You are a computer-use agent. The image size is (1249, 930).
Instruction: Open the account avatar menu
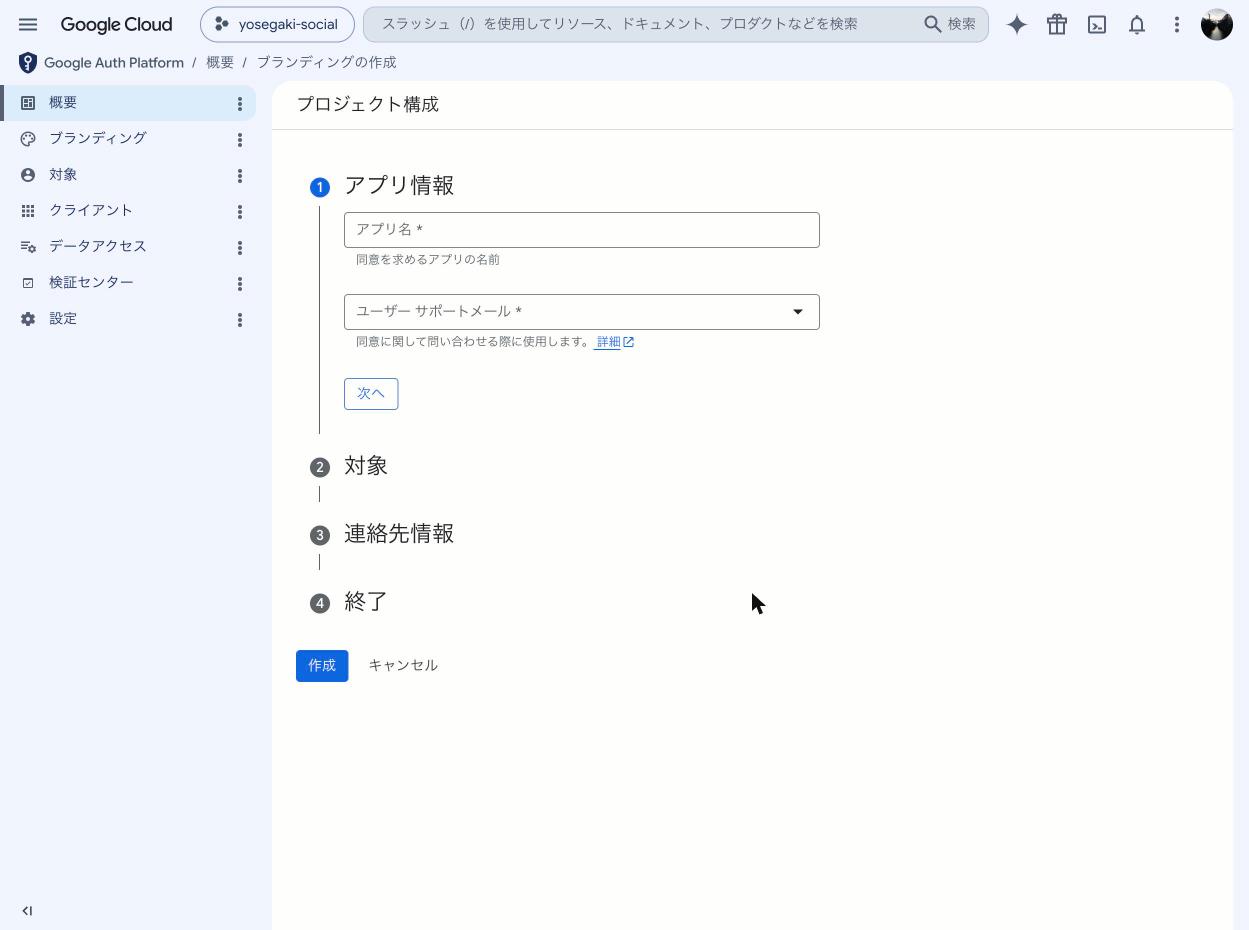pos(1217,25)
